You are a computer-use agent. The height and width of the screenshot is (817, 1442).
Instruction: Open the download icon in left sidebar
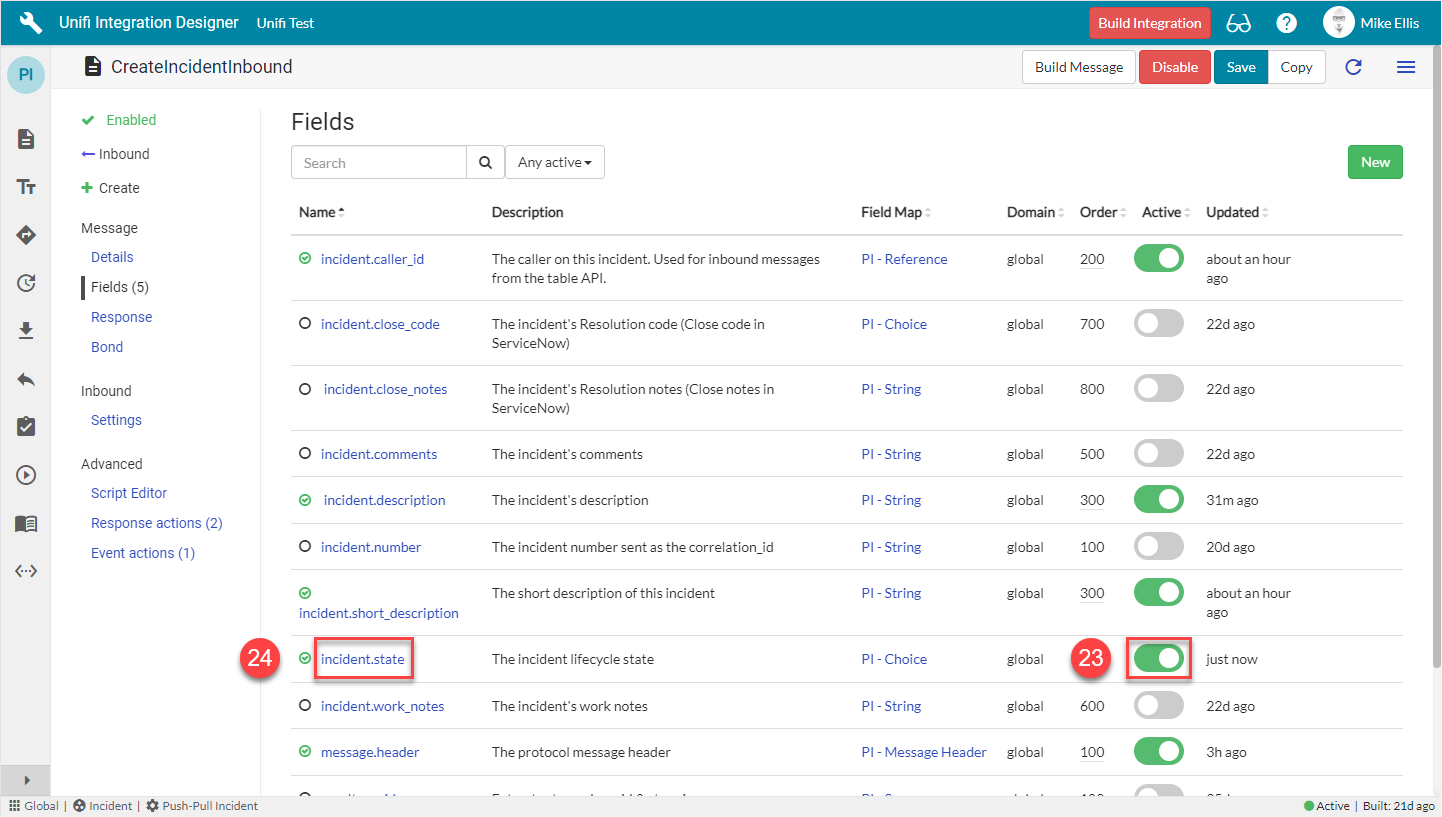coord(27,331)
